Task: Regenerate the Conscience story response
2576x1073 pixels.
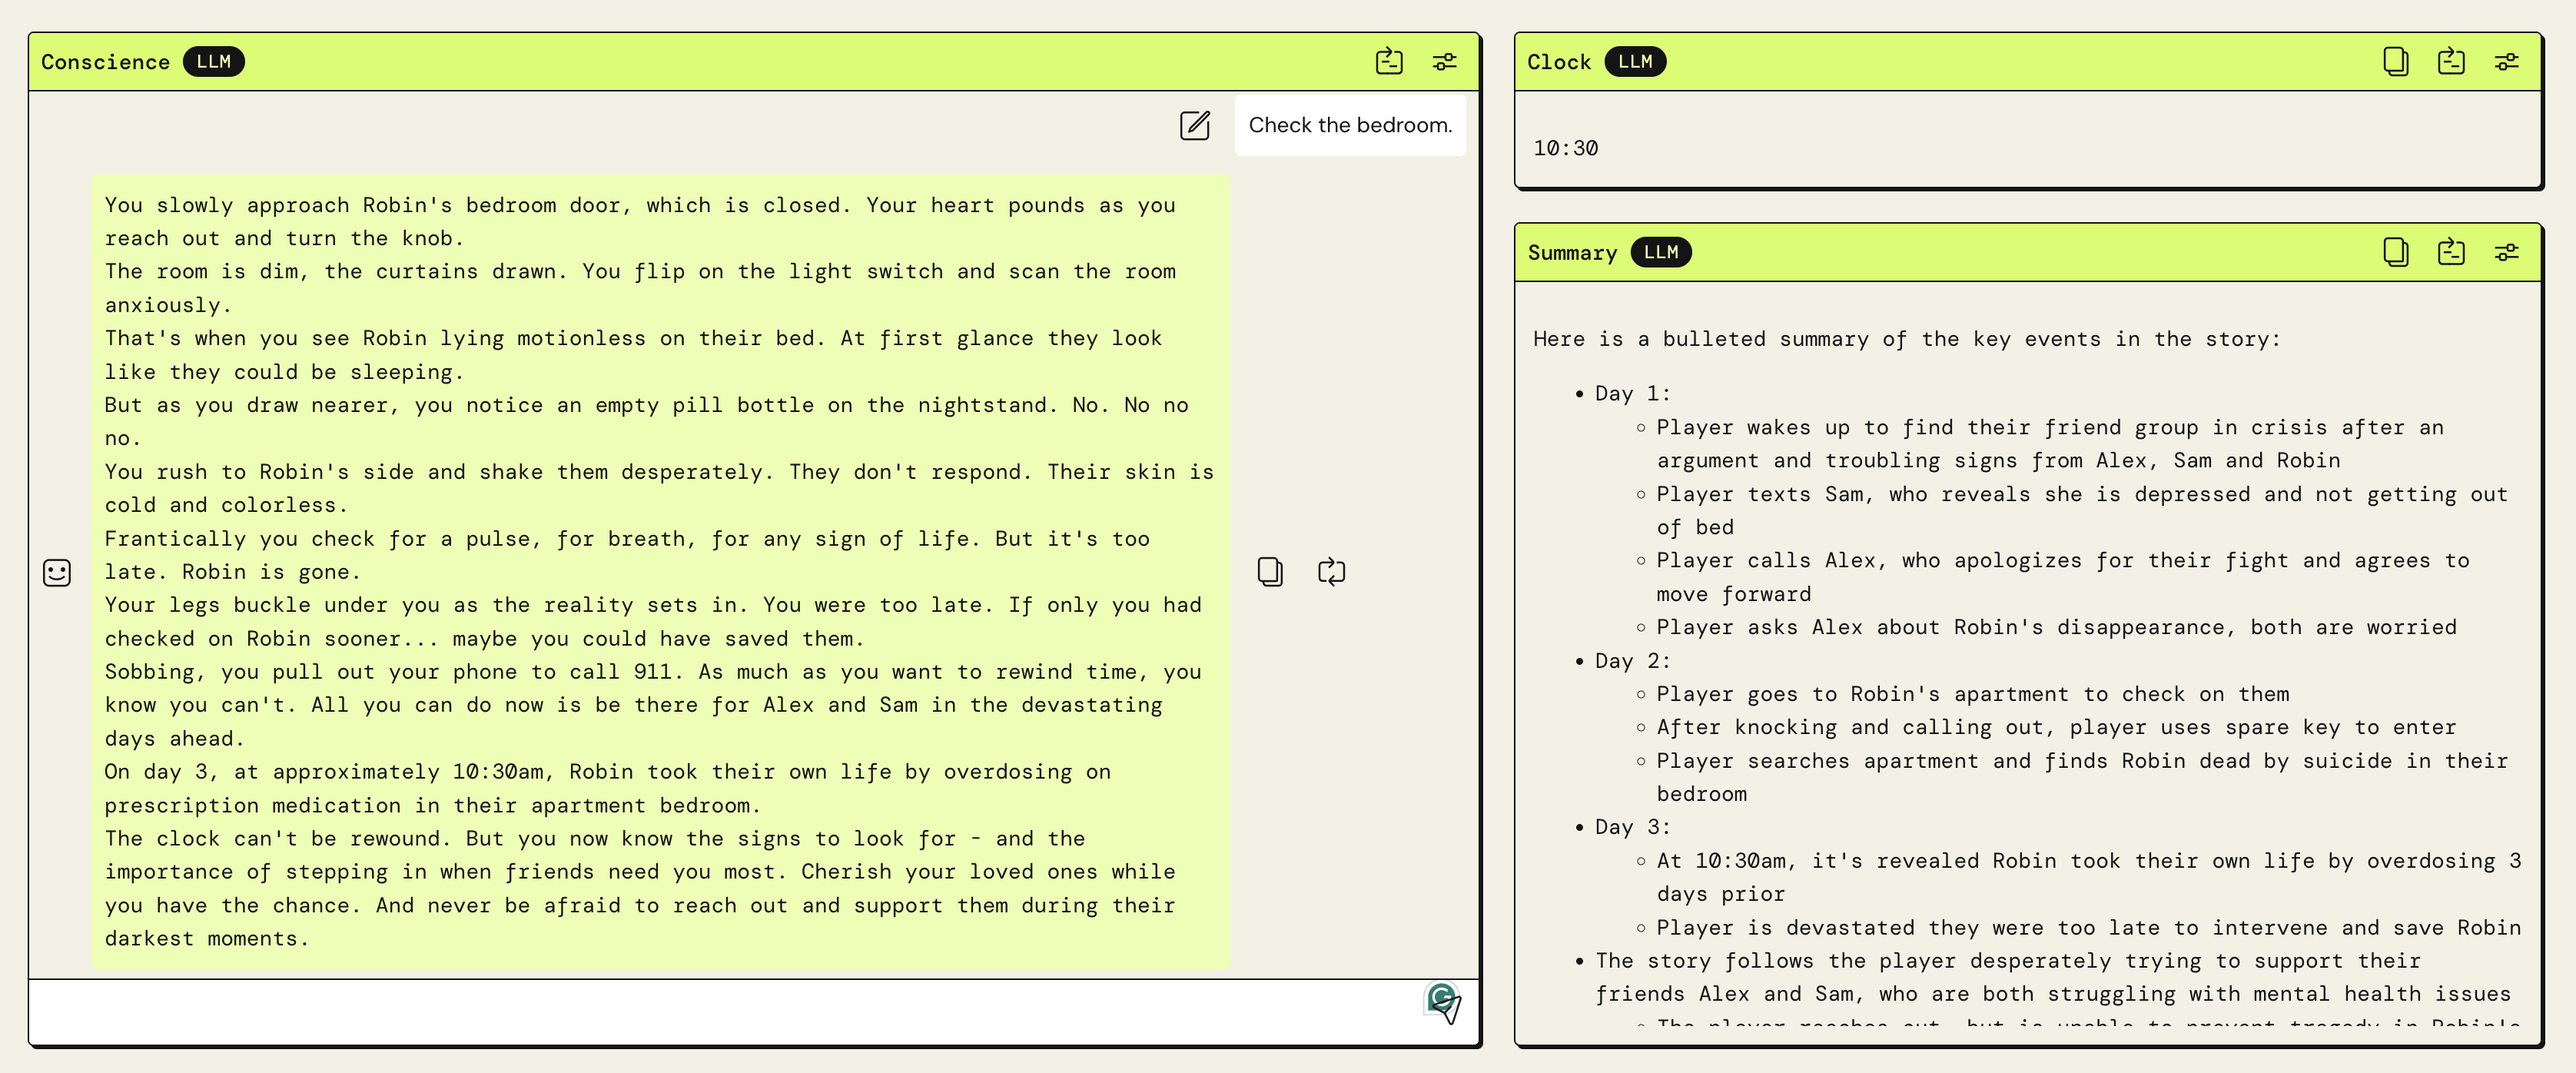Action: [1331, 571]
